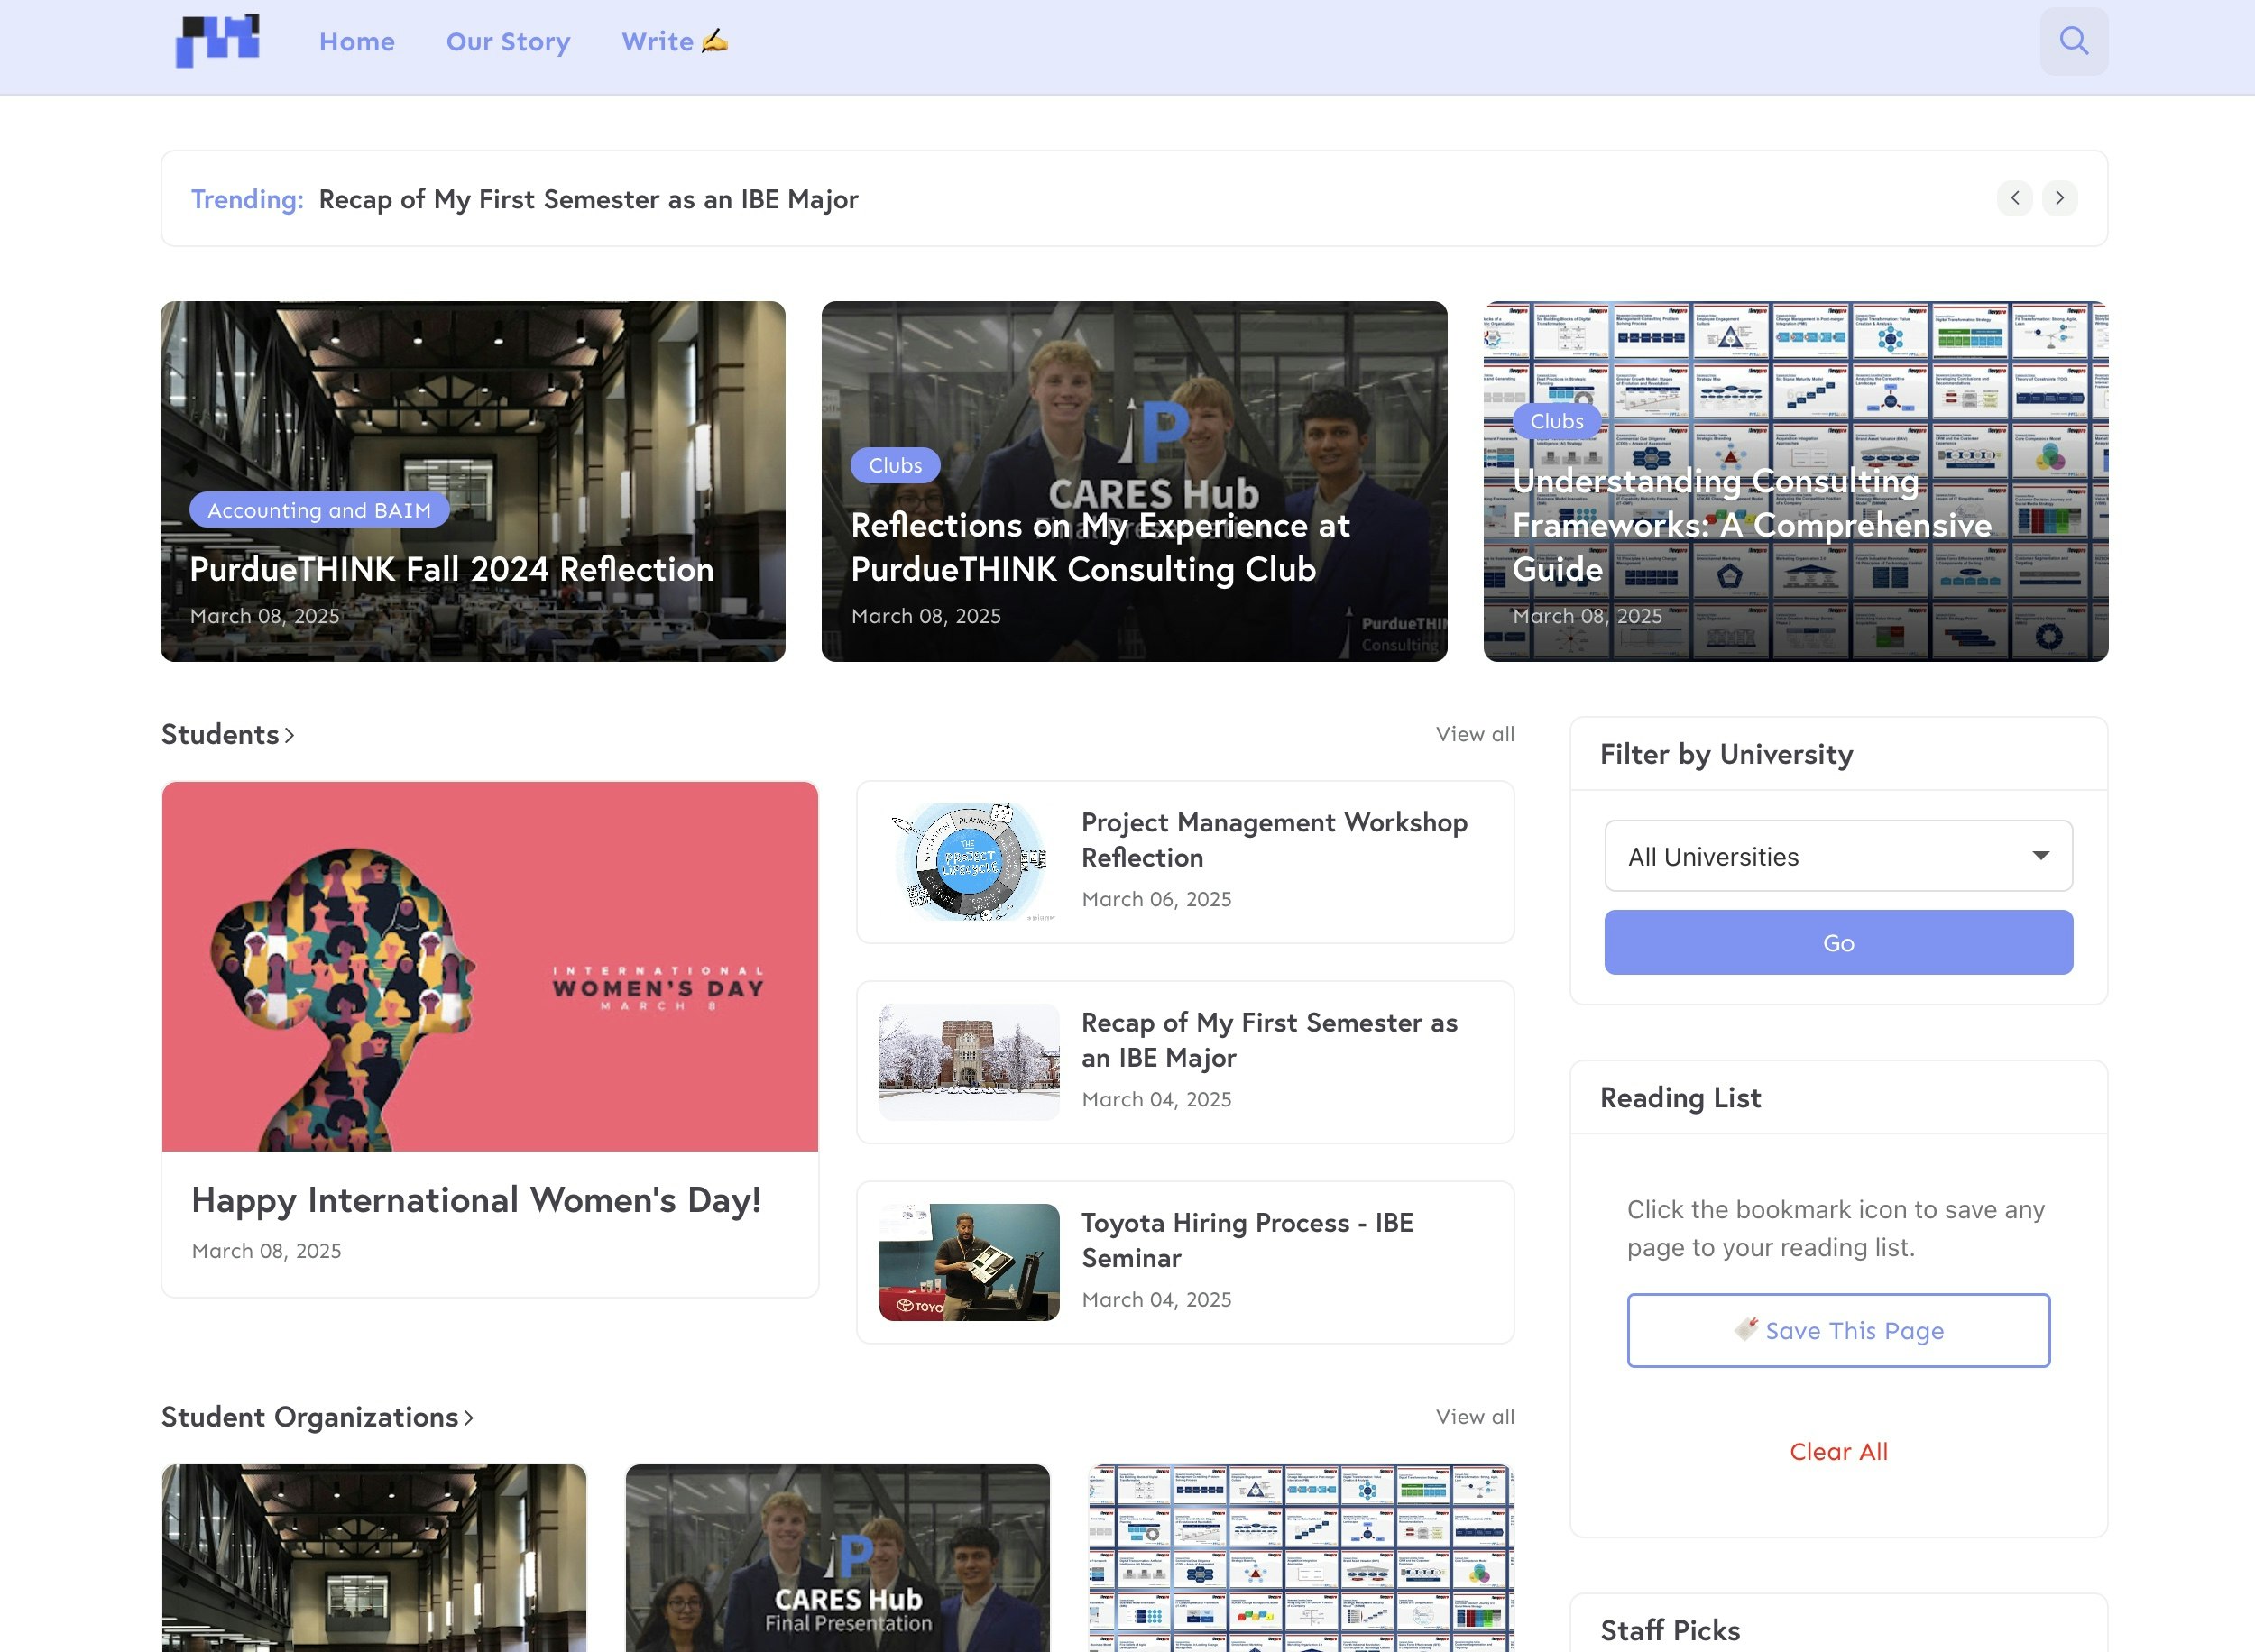2255x1652 pixels.
Task: Open the All Universities dropdown
Action: click(1837, 856)
